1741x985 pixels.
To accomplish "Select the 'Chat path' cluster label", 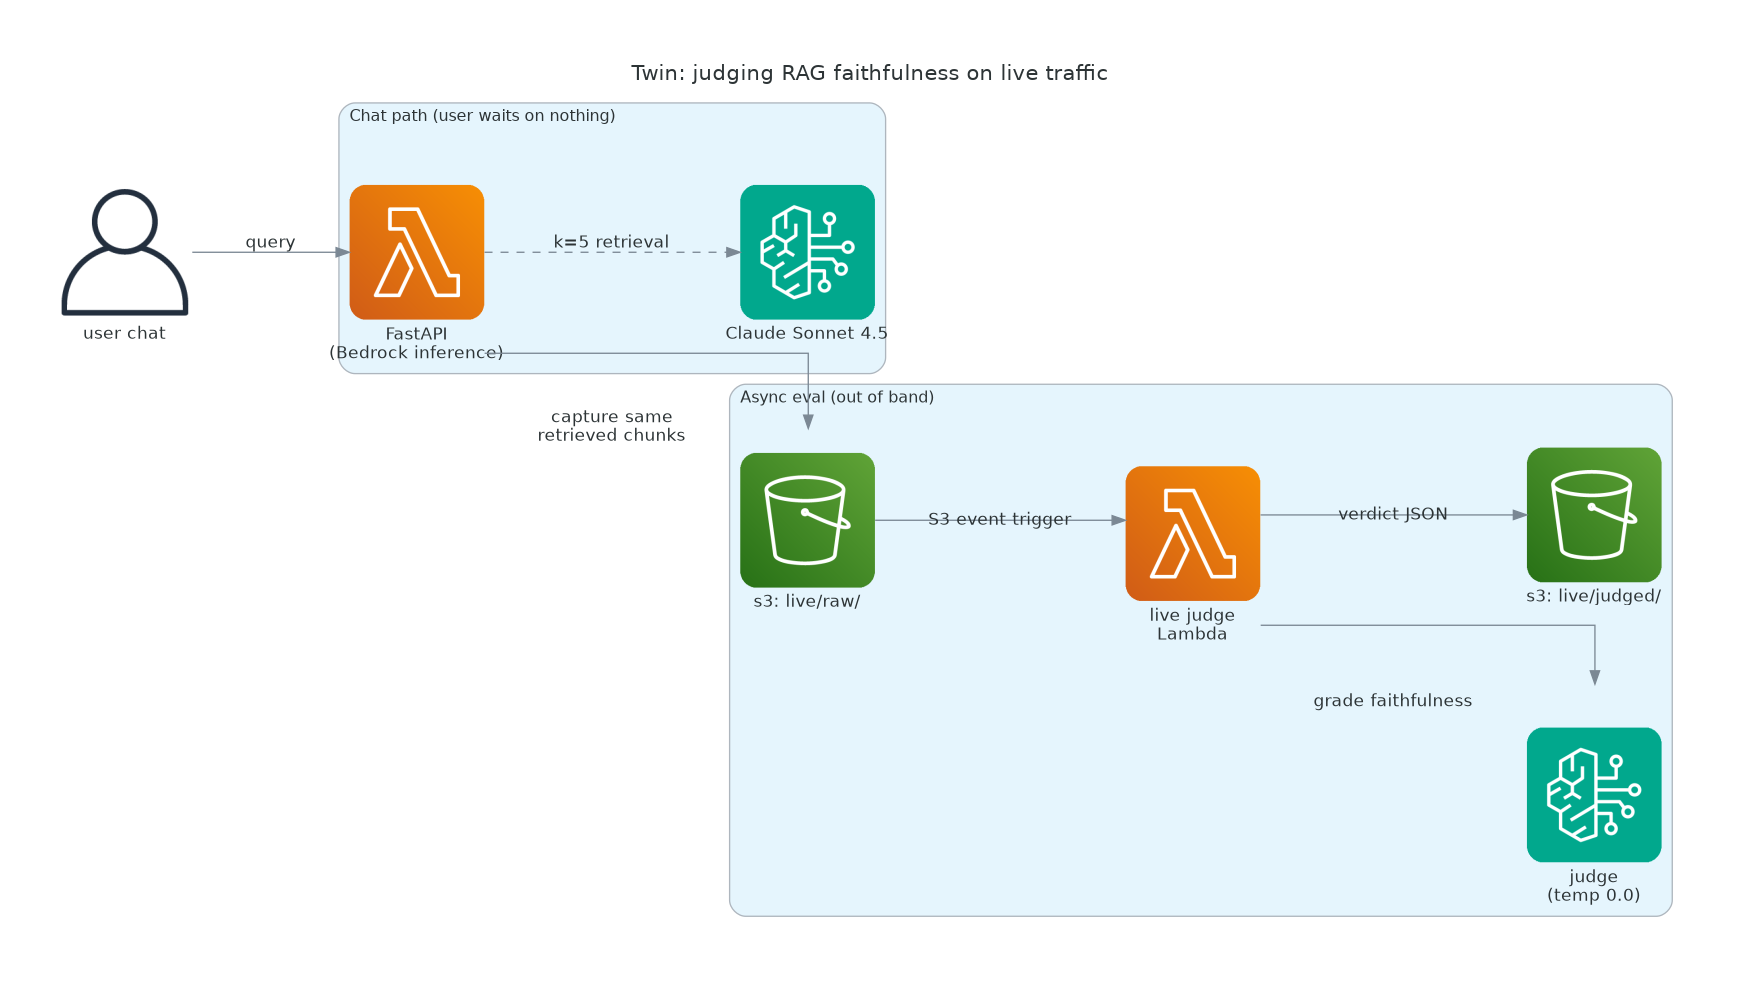I will pyautogui.click(x=482, y=116).
